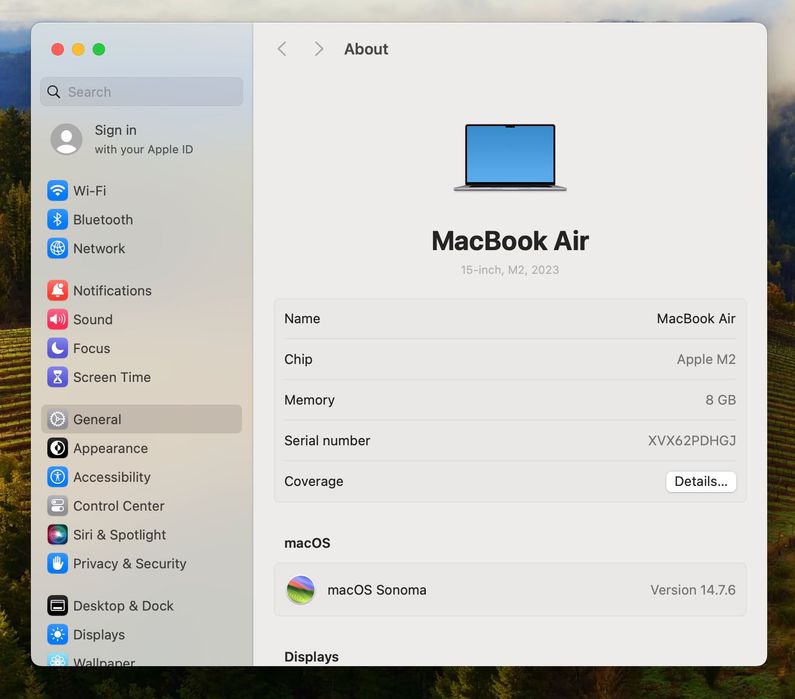795x699 pixels.
Task: Click the Apple ID avatar icon
Action: [66, 139]
